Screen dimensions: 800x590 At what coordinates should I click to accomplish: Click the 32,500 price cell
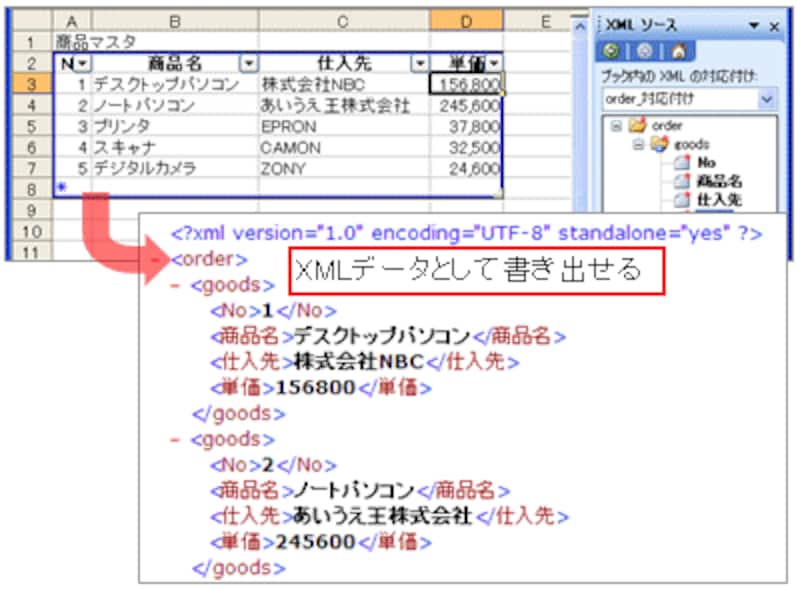(x=466, y=147)
